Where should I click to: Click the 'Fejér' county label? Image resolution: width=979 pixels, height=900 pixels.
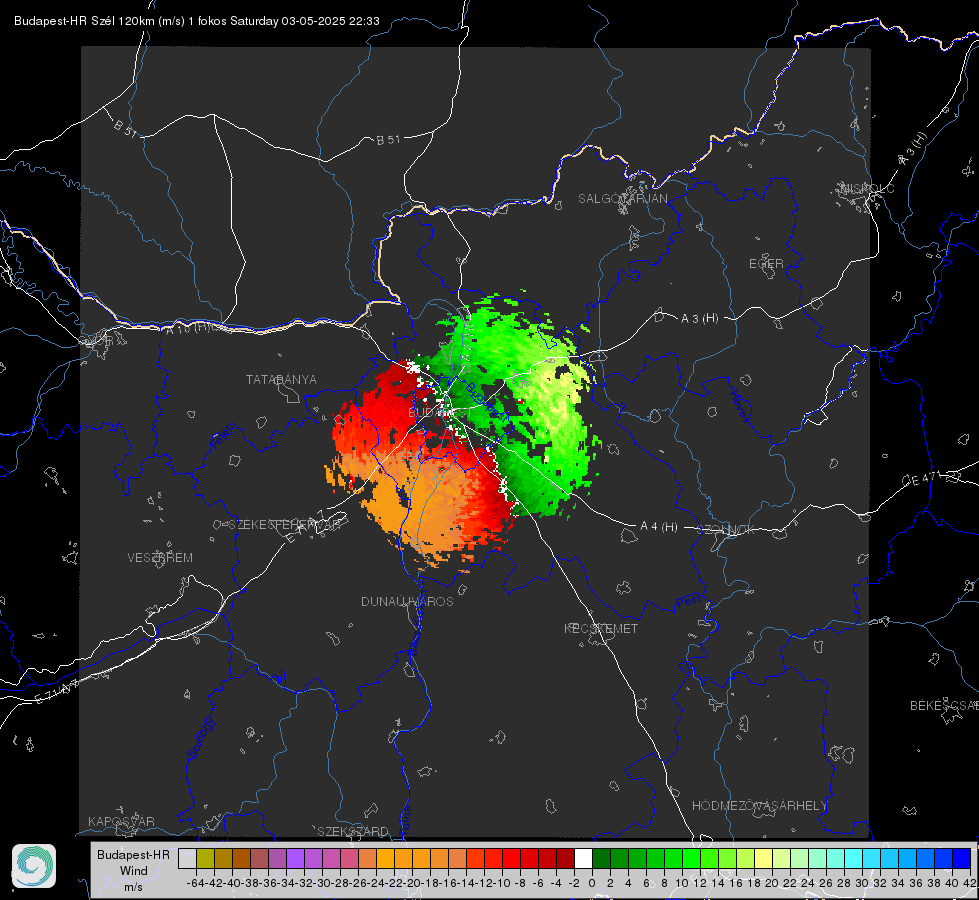point(224,437)
